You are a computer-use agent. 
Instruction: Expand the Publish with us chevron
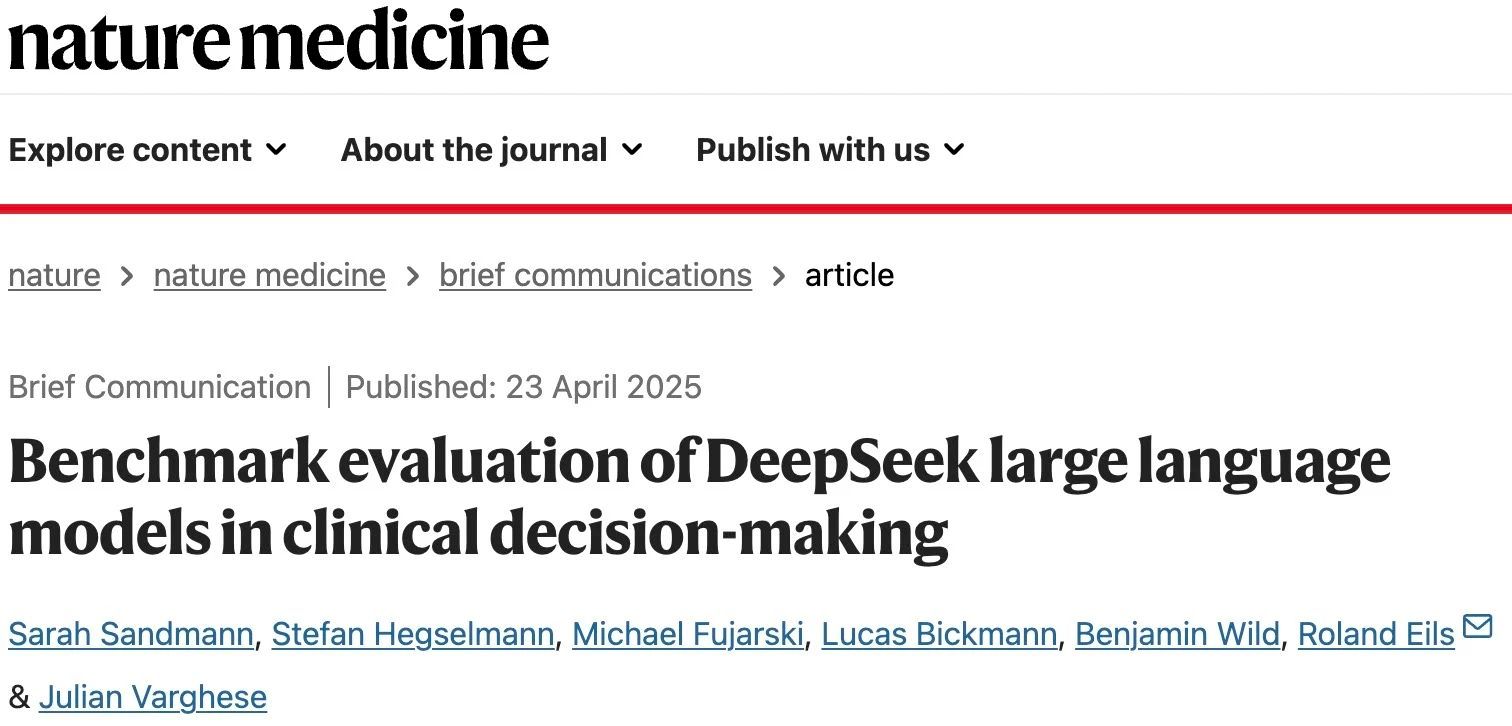[x=955, y=150]
